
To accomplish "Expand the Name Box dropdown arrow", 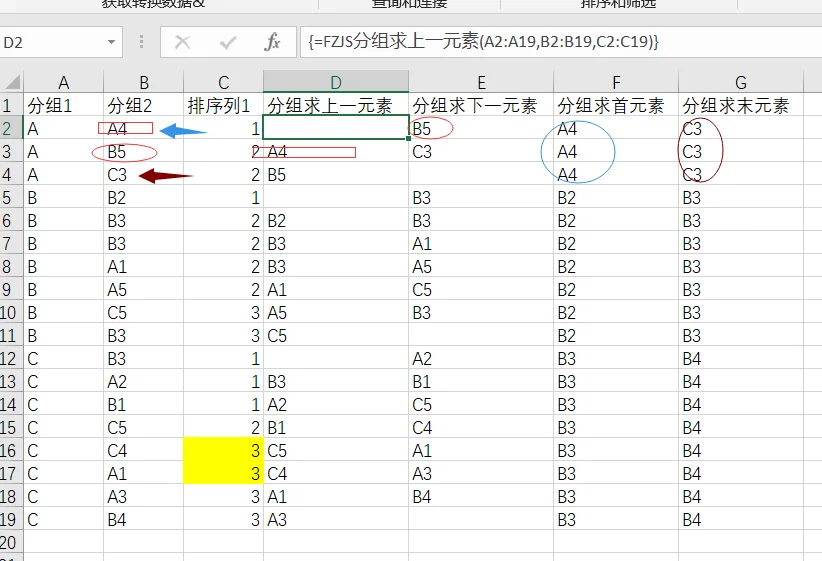I will click(x=111, y=42).
